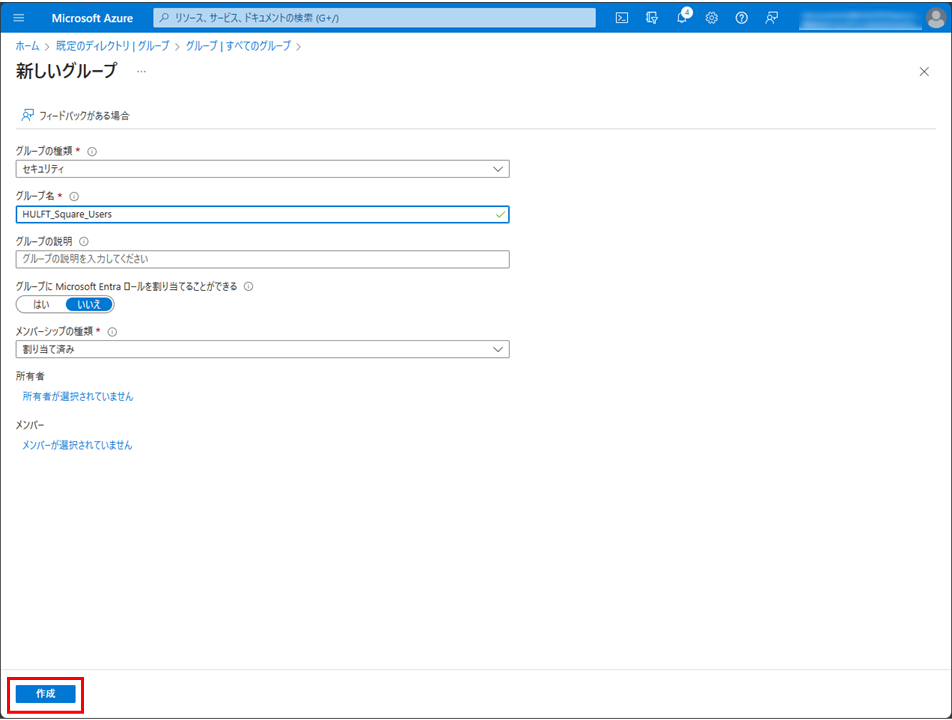Screen dimensions: 952x720
Task: Click the feedback icon in the top bar
Action: [x=772, y=18]
